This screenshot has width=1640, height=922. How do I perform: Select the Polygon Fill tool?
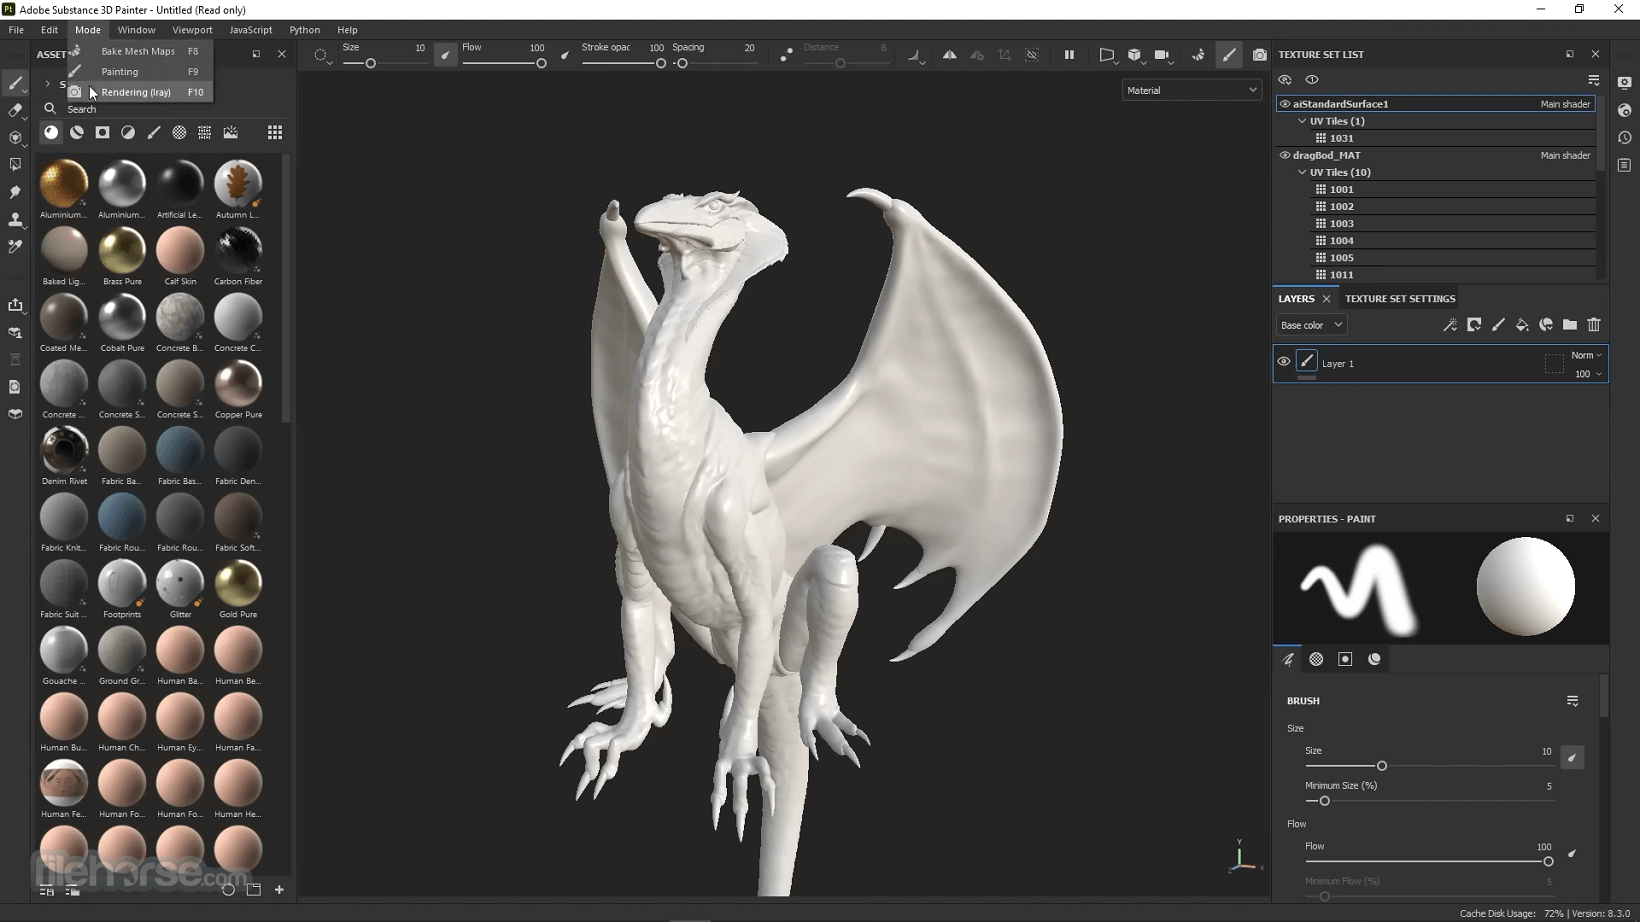click(x=15, y=165)
